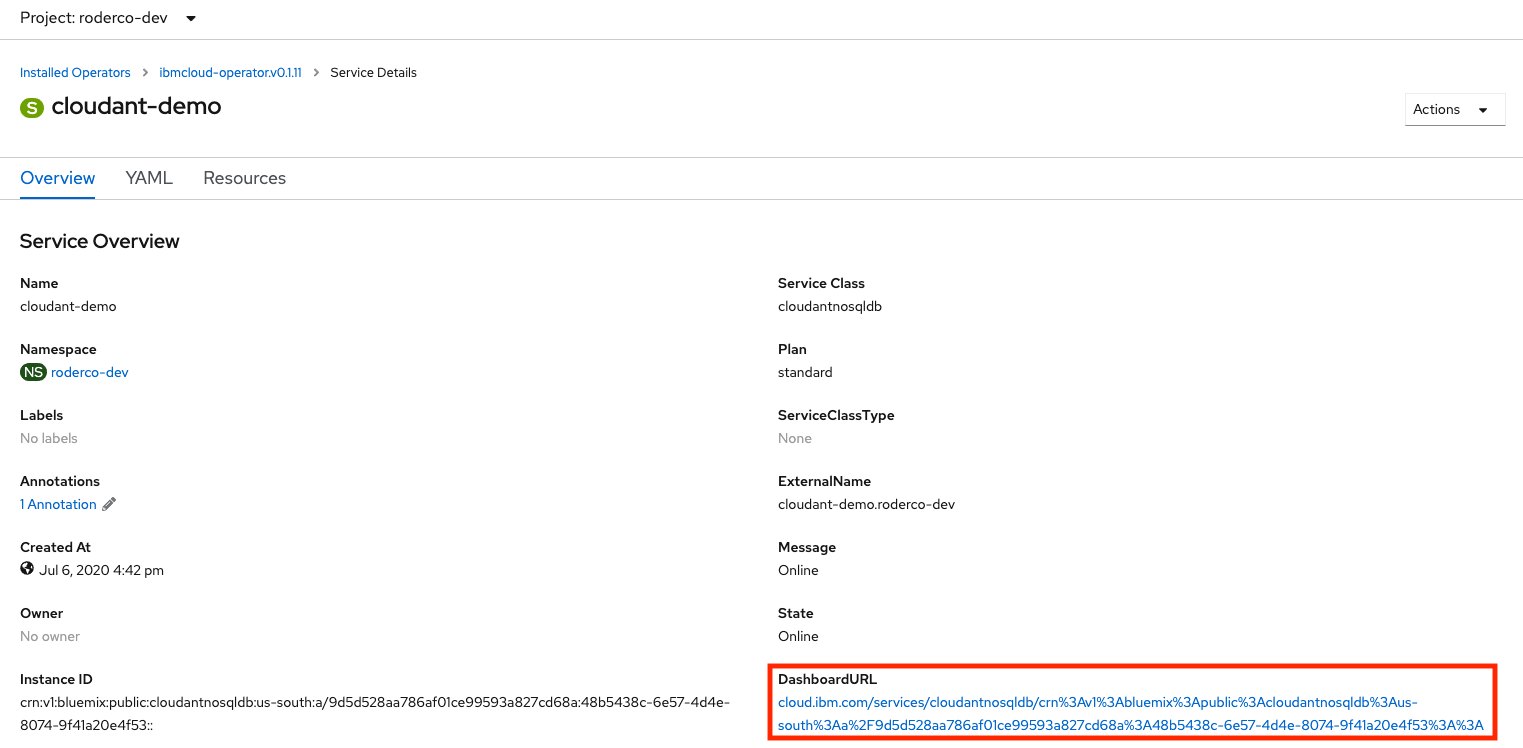Select the Plan value standard

805,372
